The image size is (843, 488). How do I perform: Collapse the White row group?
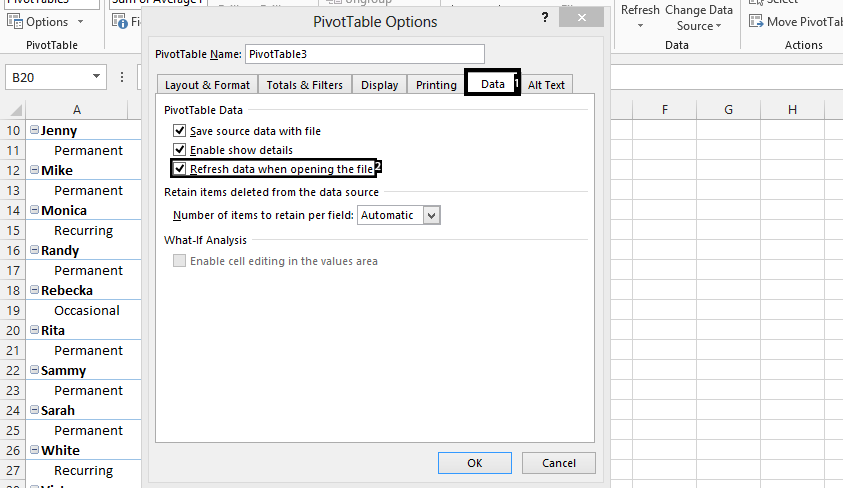pos(34,449)
